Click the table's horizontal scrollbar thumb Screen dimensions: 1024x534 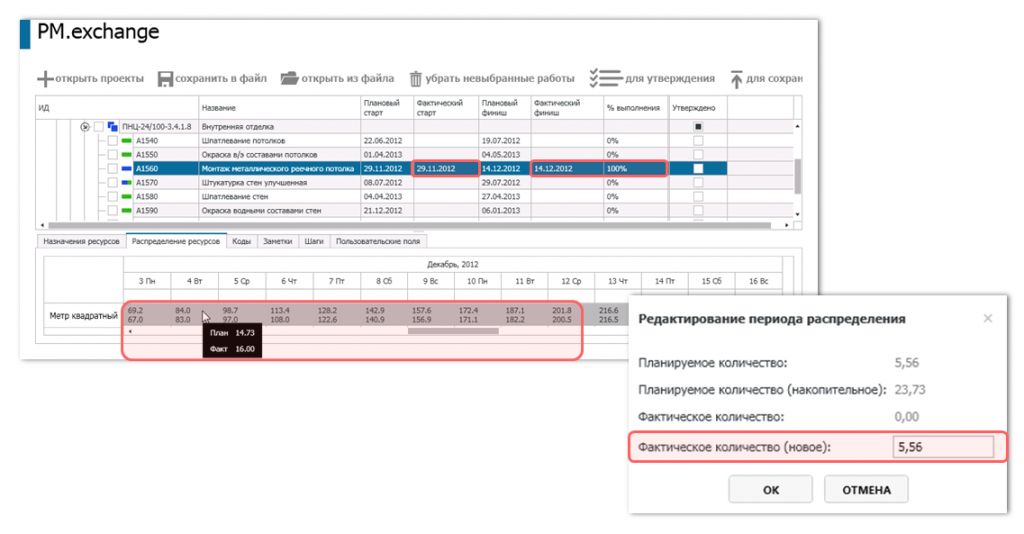(409, 225)
